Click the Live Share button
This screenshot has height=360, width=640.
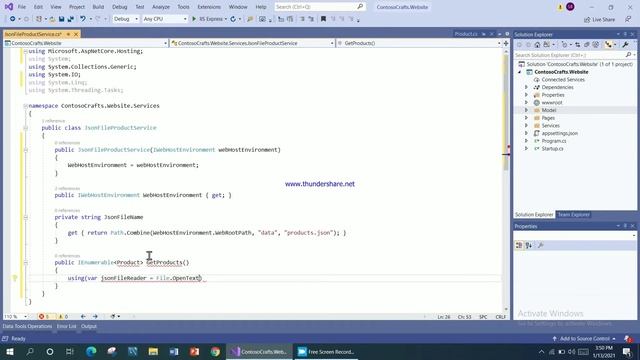599,19
